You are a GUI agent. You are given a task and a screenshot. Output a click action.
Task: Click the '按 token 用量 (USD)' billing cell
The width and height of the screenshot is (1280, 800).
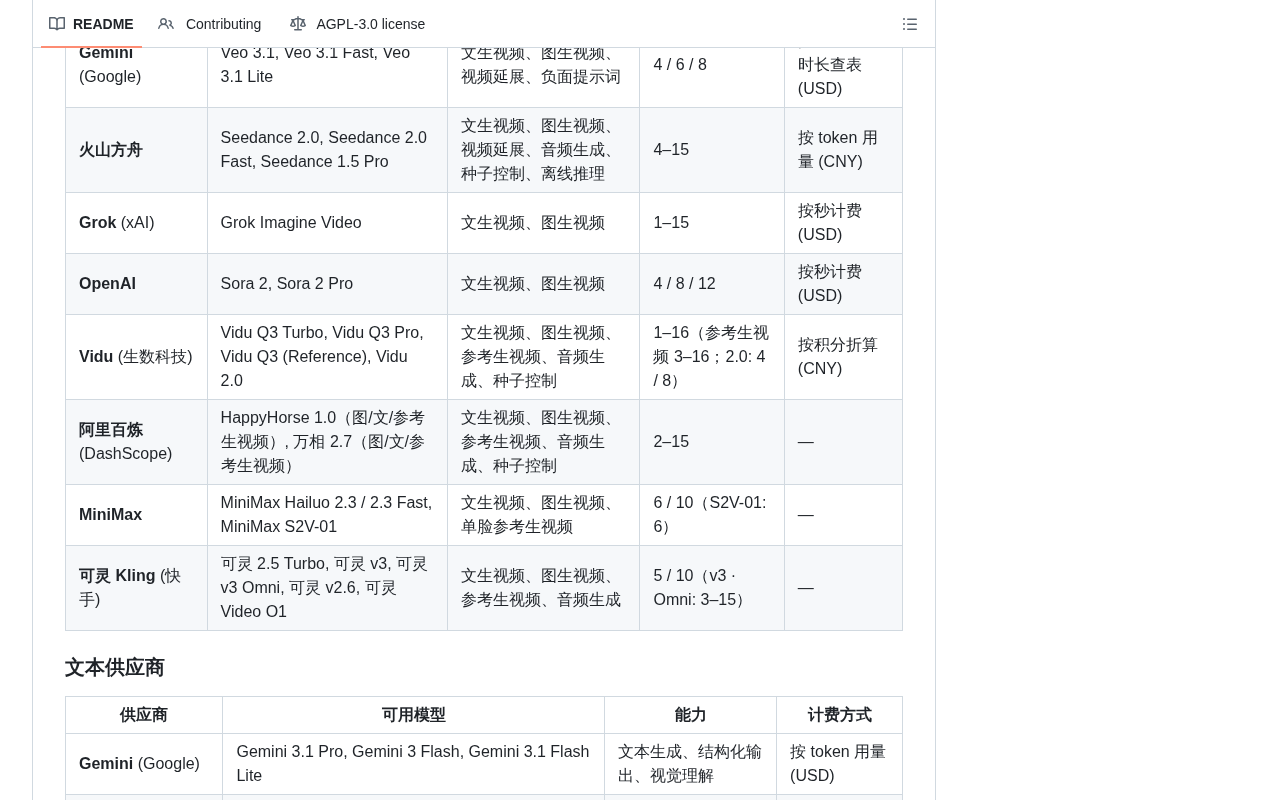[839, 764]
